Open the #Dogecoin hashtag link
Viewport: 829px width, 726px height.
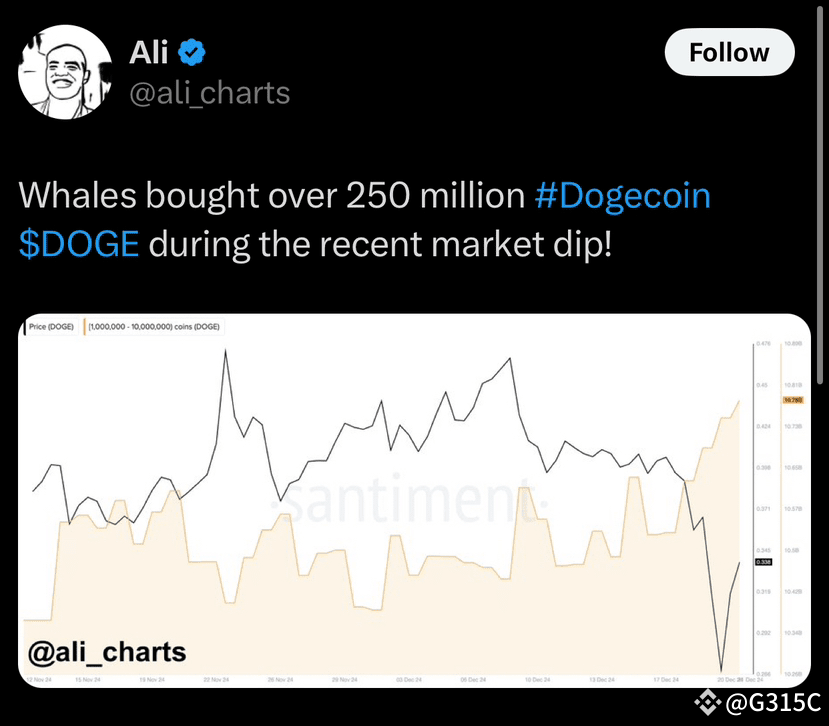coord(622,195)
